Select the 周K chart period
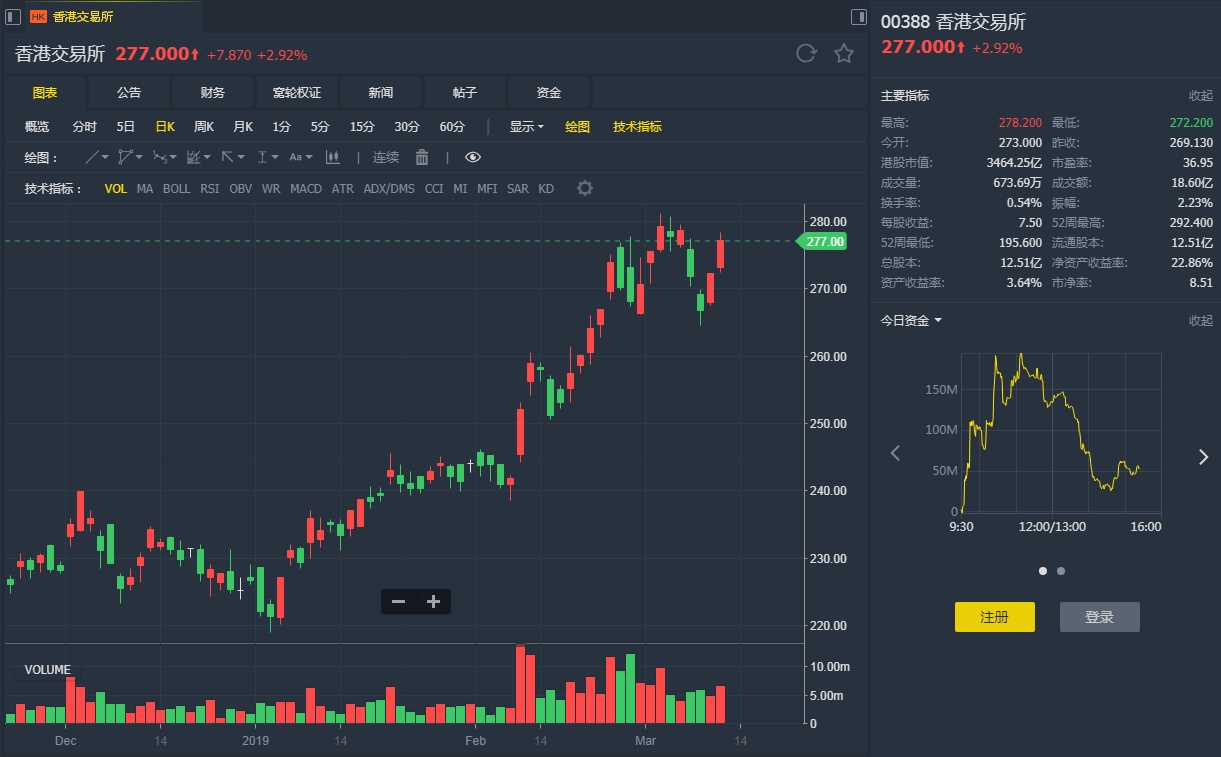1221x757 pixels. point(204,127)
